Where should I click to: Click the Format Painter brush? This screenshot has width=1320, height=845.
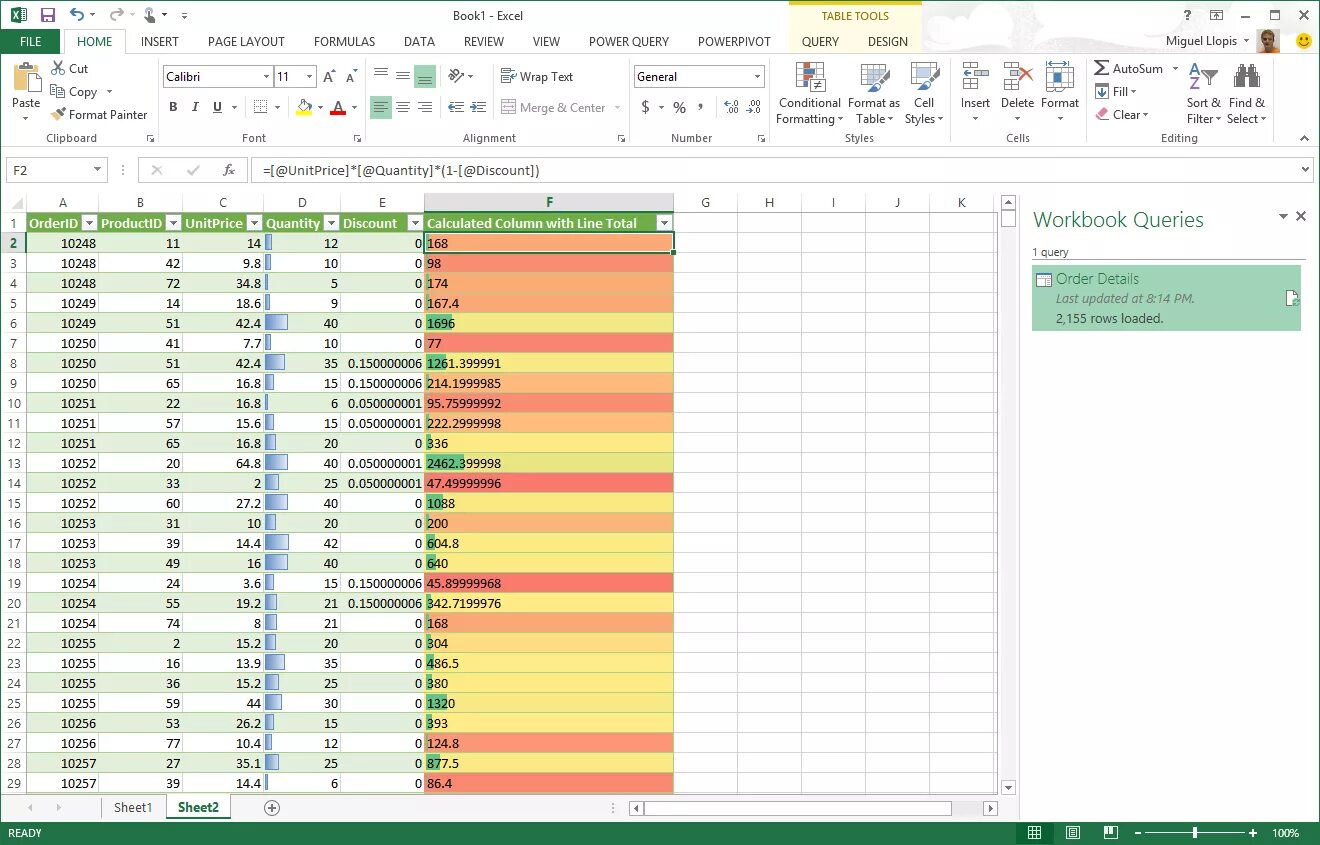click(57, 114)
